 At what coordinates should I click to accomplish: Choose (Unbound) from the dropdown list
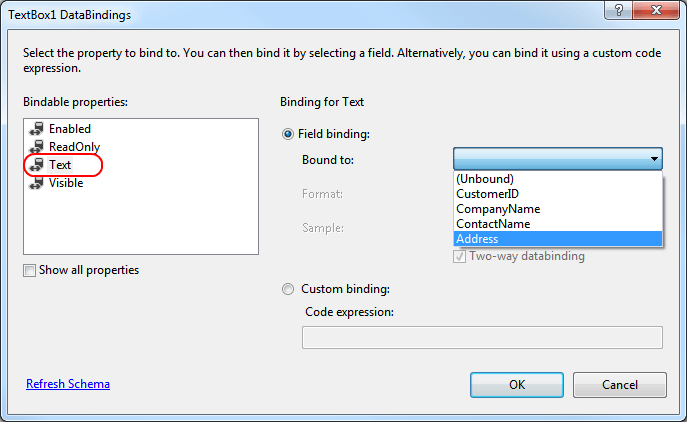(x=486, y=179)
